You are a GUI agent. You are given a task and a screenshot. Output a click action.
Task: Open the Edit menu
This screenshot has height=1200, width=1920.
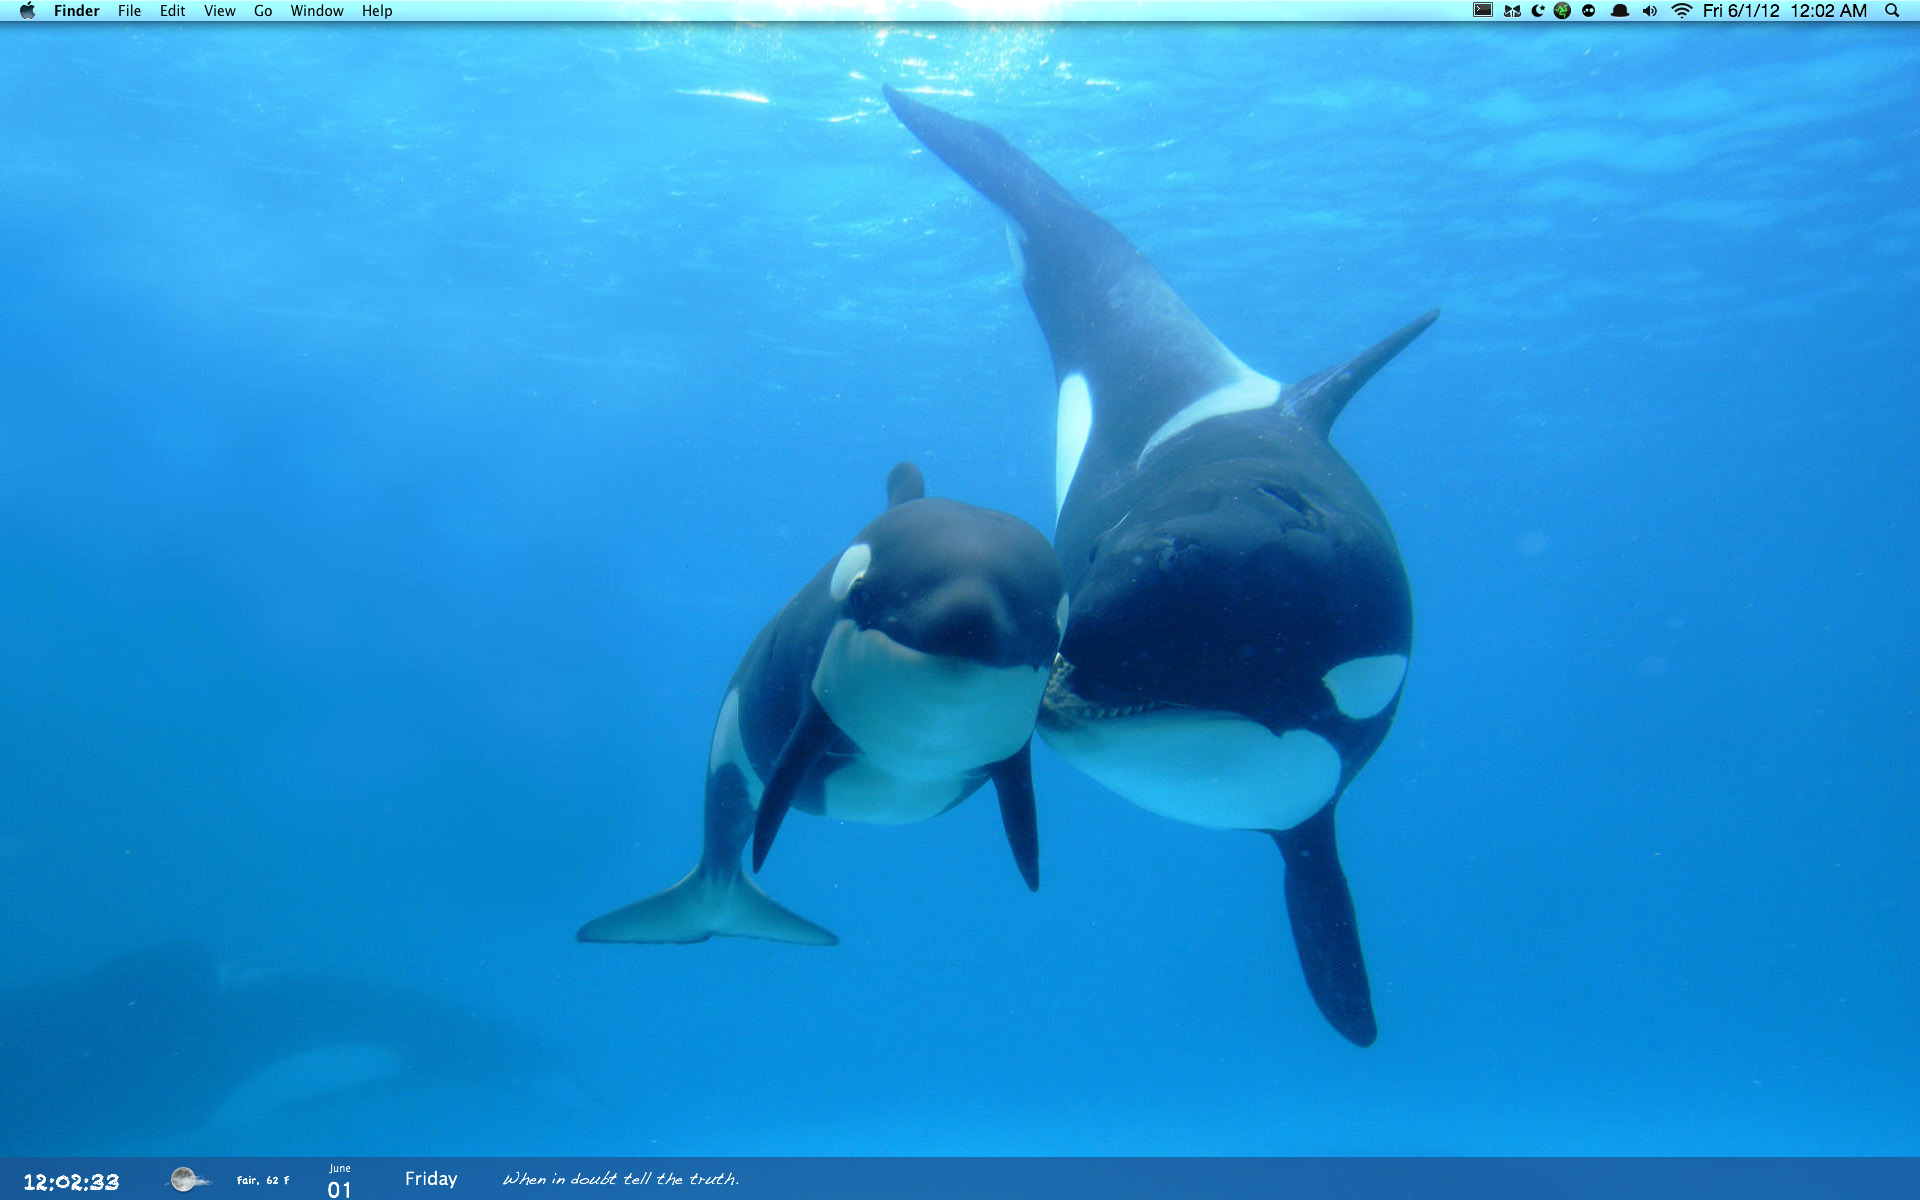[x=172, y=11]
